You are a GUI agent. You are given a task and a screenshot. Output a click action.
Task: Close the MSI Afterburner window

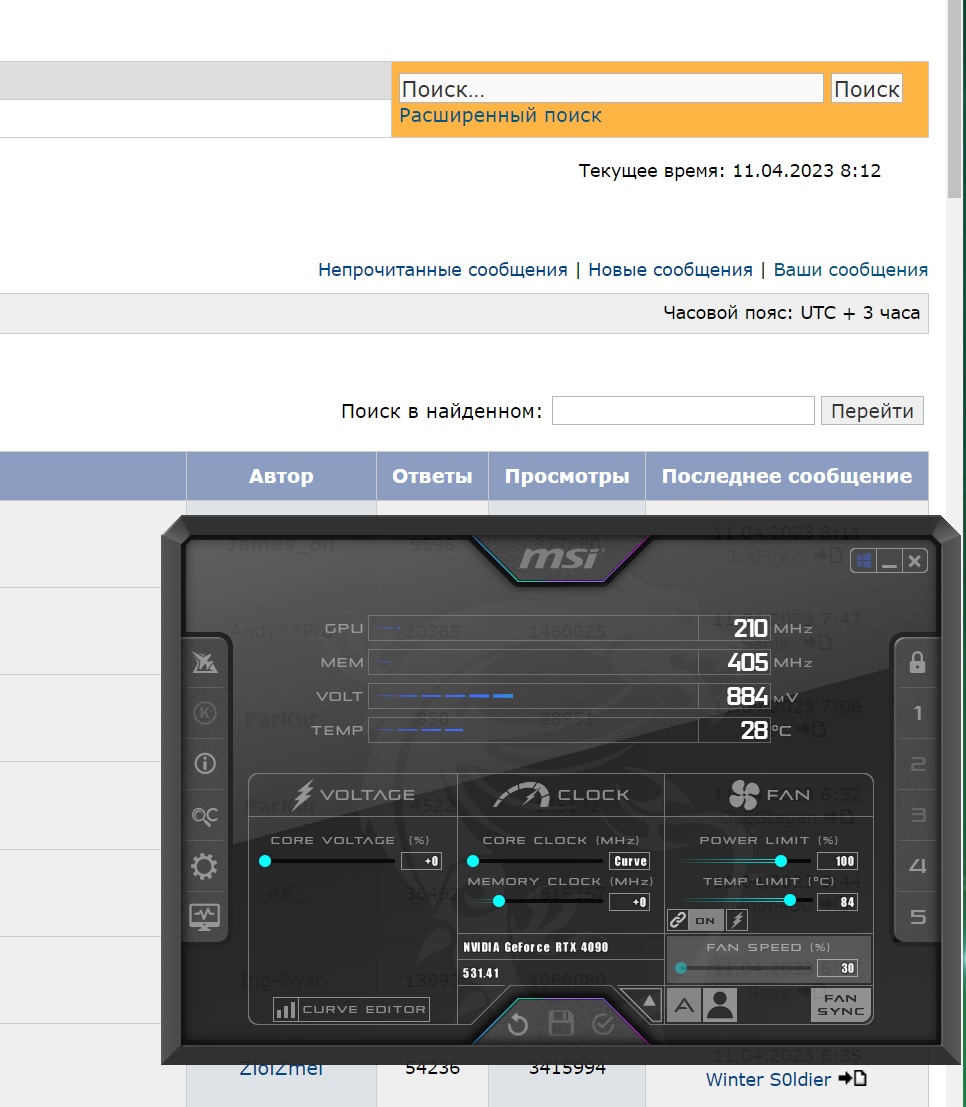pyautogui.click(x=914, y=561)
